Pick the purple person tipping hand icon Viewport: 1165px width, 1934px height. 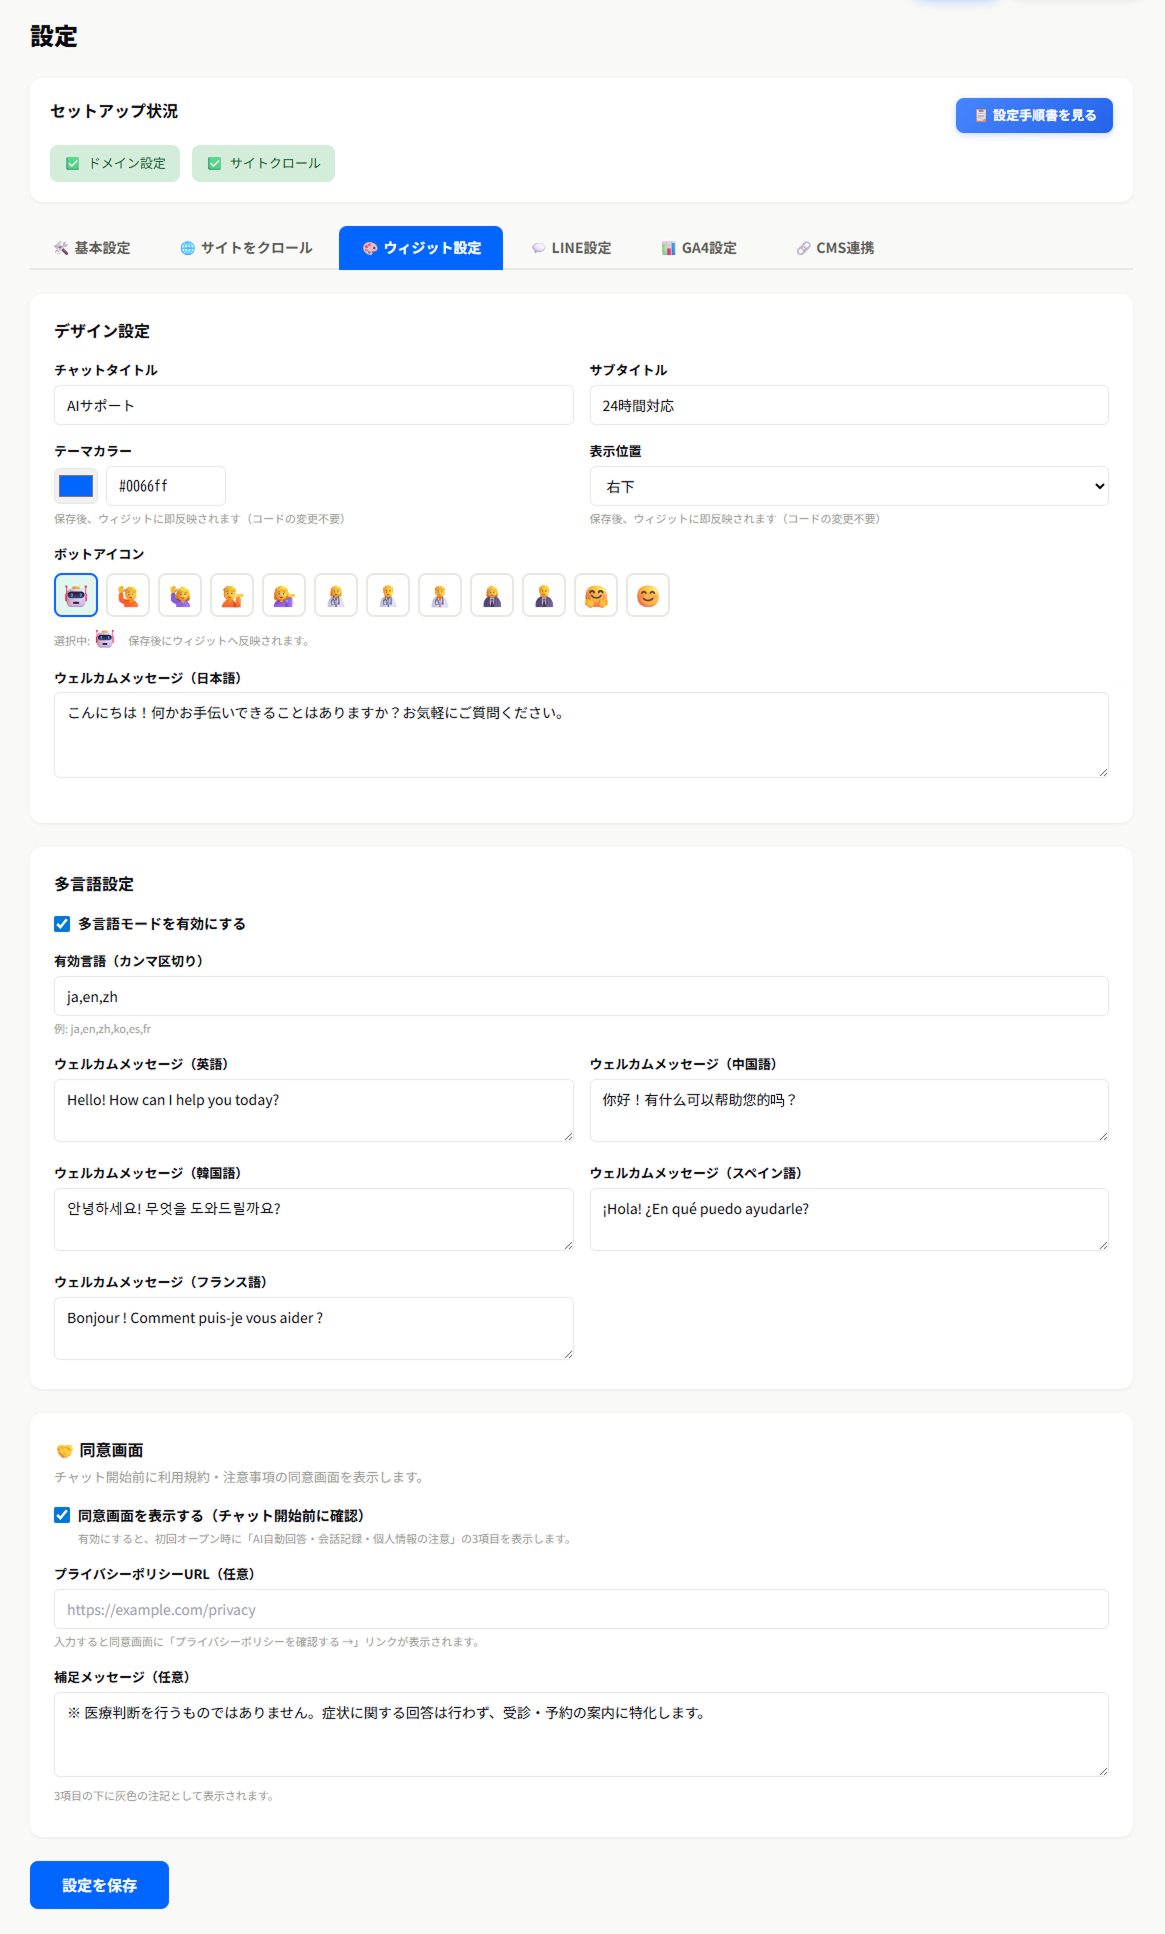pyautogui.click(x=284, y=596)
